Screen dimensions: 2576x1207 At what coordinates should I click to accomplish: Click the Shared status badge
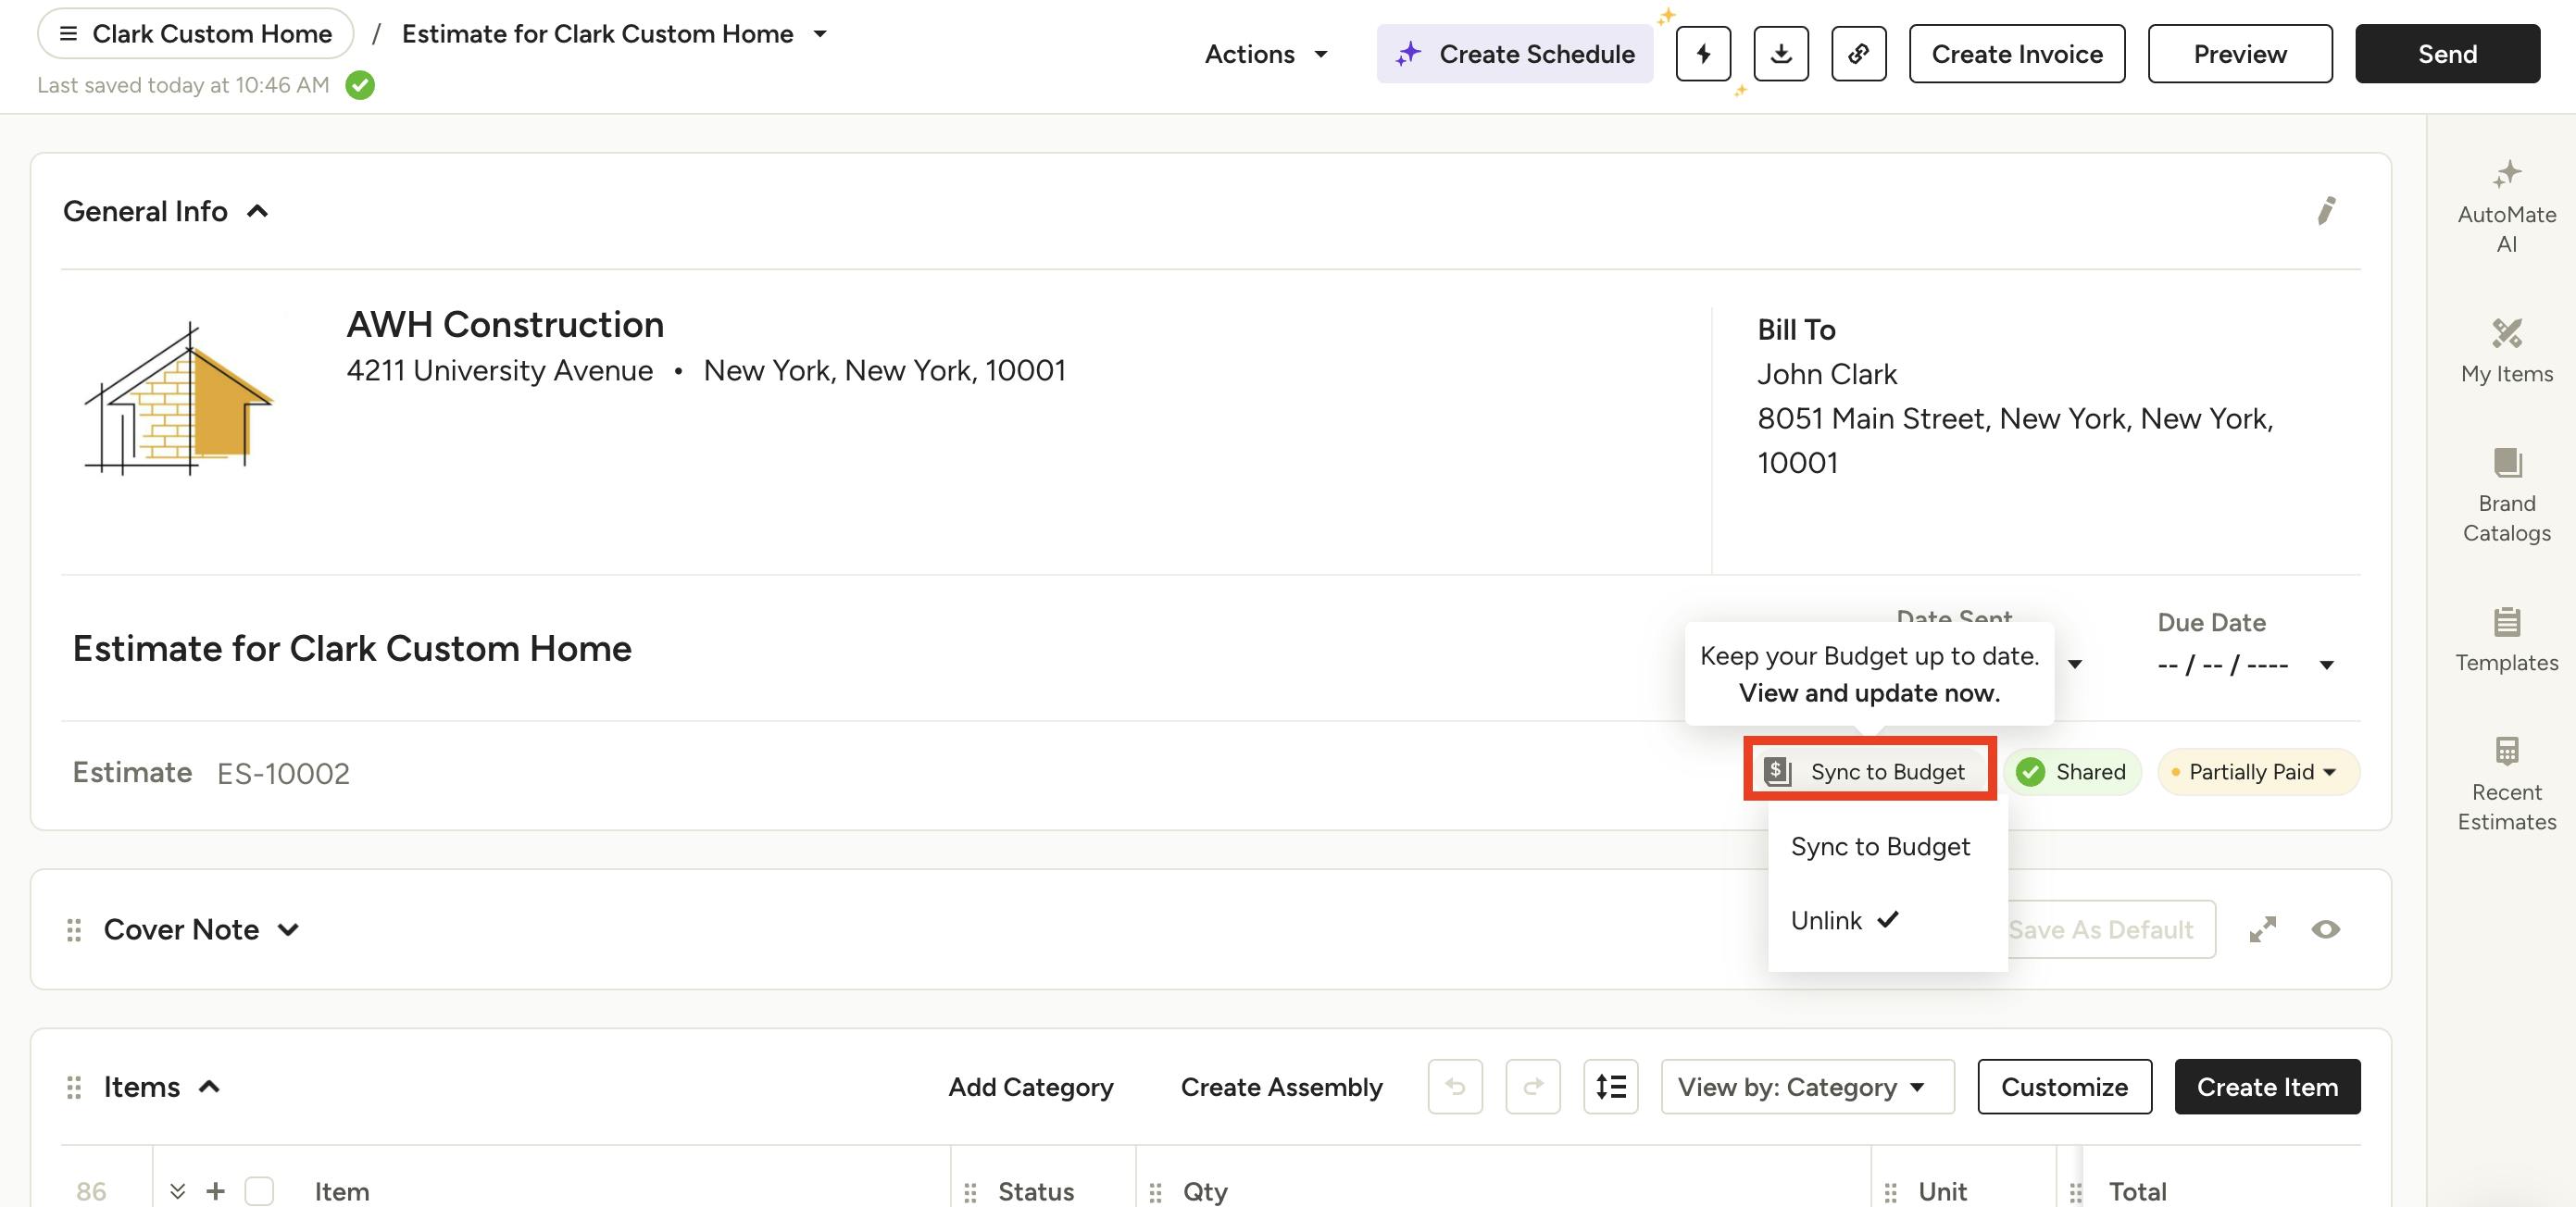coord(2072,772)
